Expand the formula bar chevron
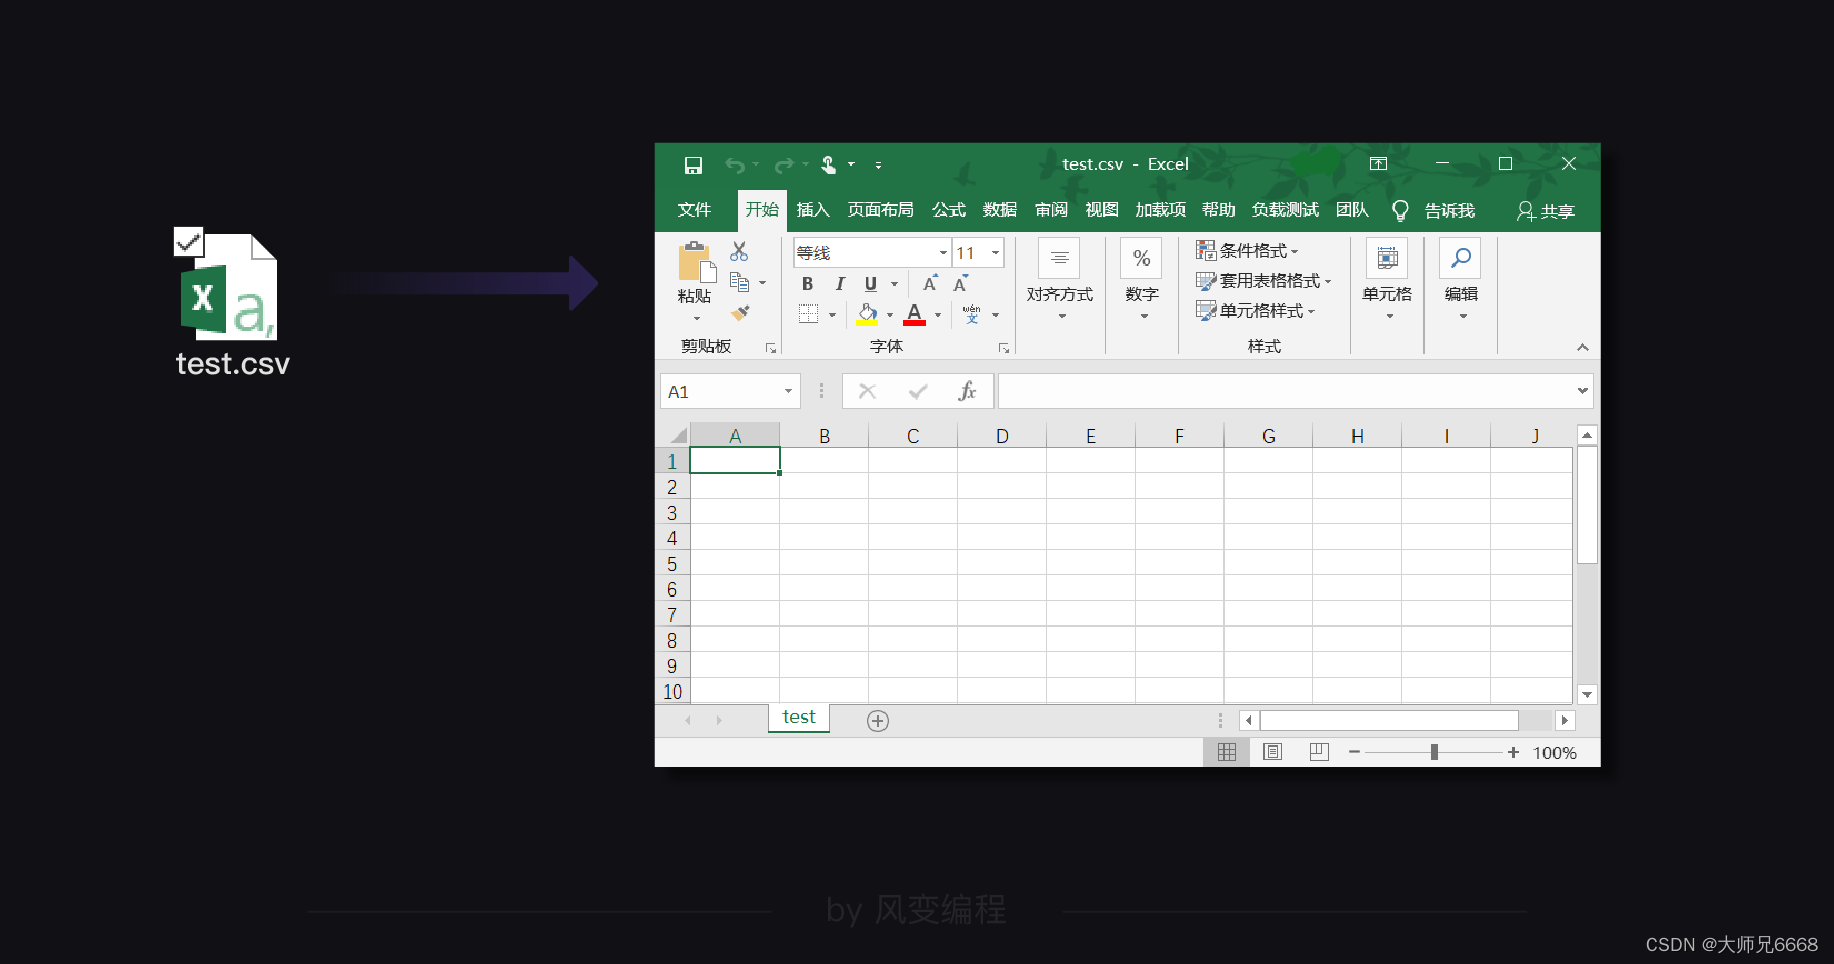Screen dimensions: 1834x964 coord(1583,391)
